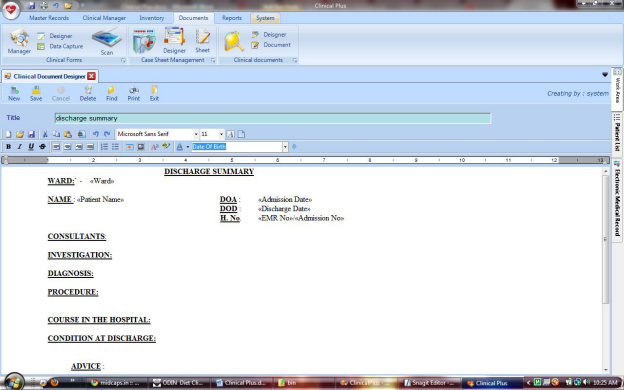Open font color dropdown arrow

[x=188, y=147]
